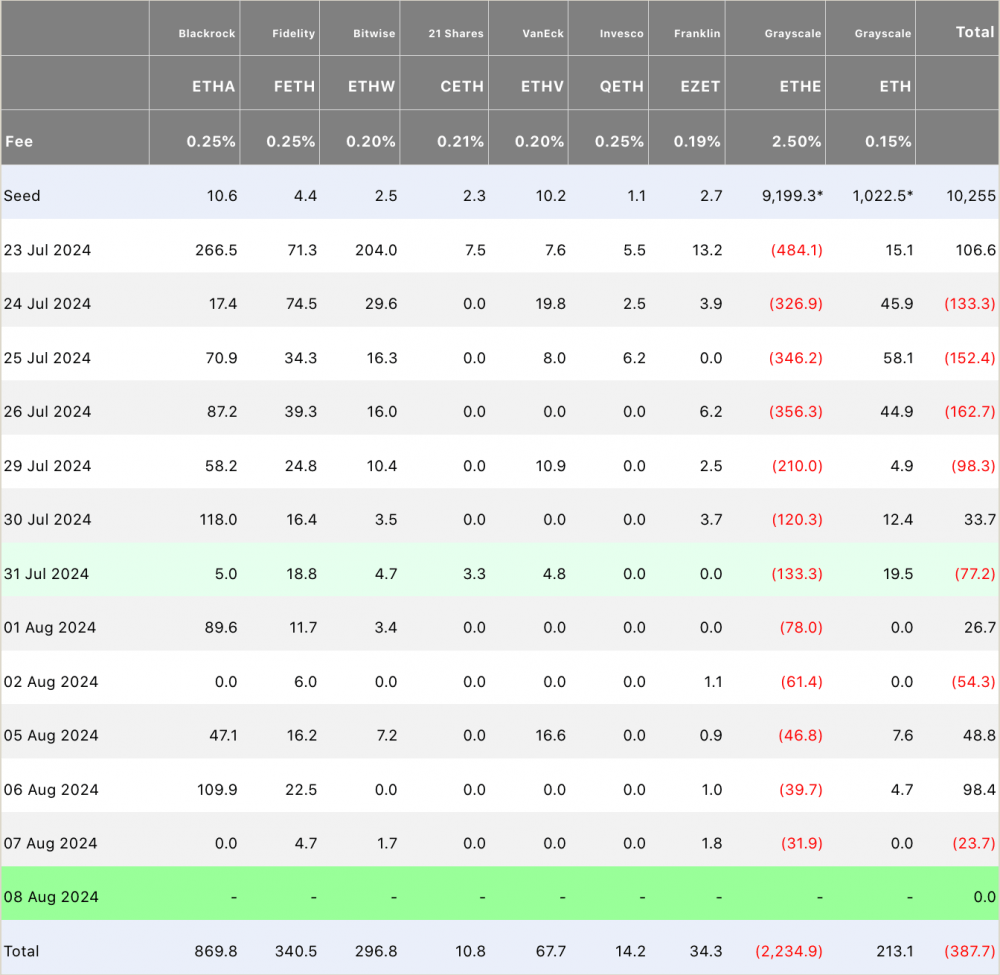
Task: Select the 266.5 Blackrock value
Action: coord(216,250)
